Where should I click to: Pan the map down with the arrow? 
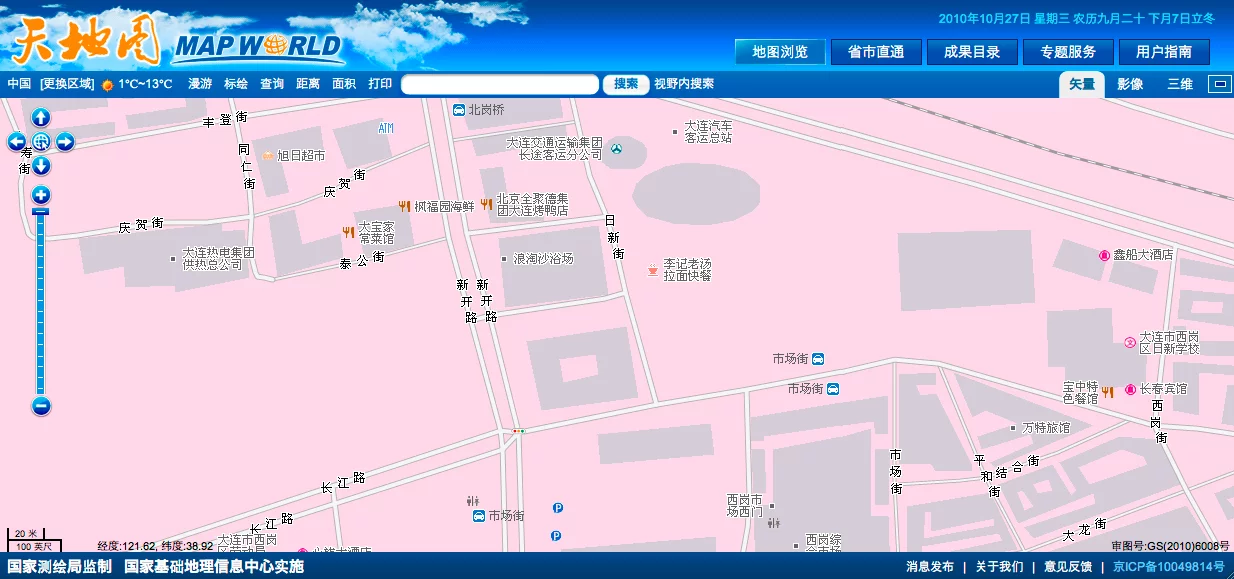[41, 166]
